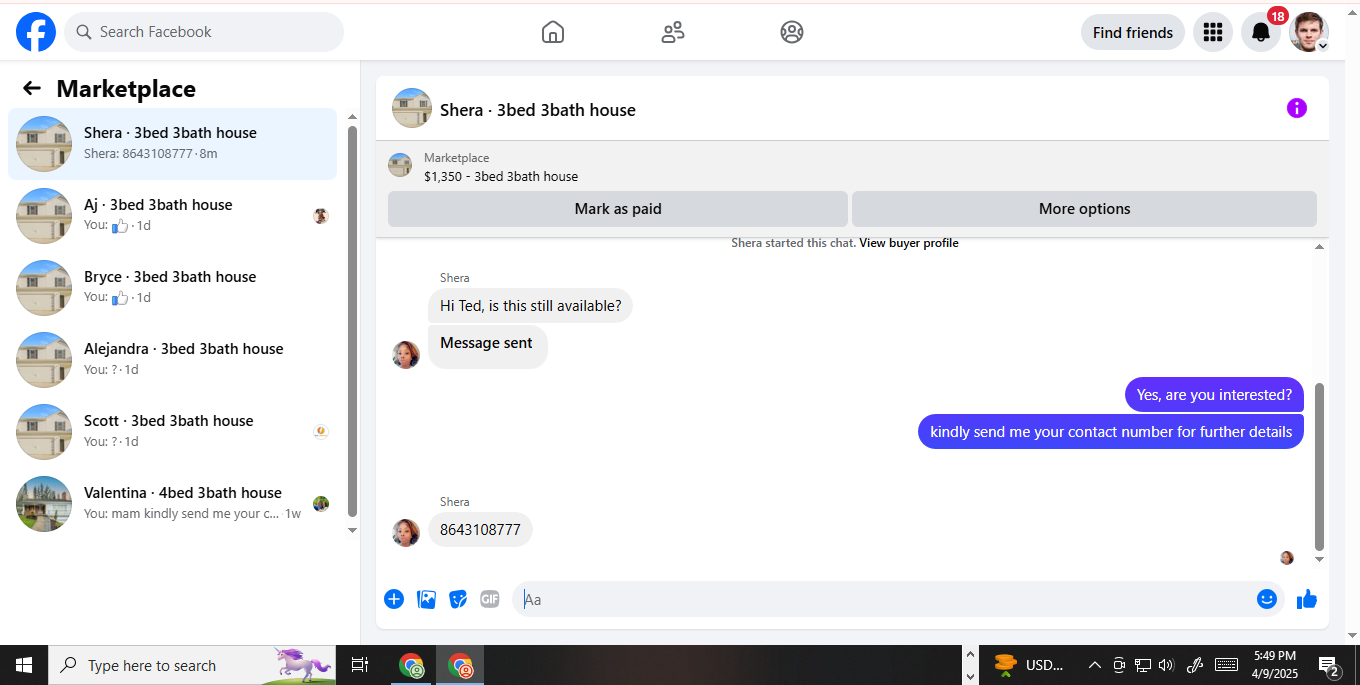Open the Bryce 3bed 3bath house conversation
The image size is (1360, 685).
[x=172, y=288]
